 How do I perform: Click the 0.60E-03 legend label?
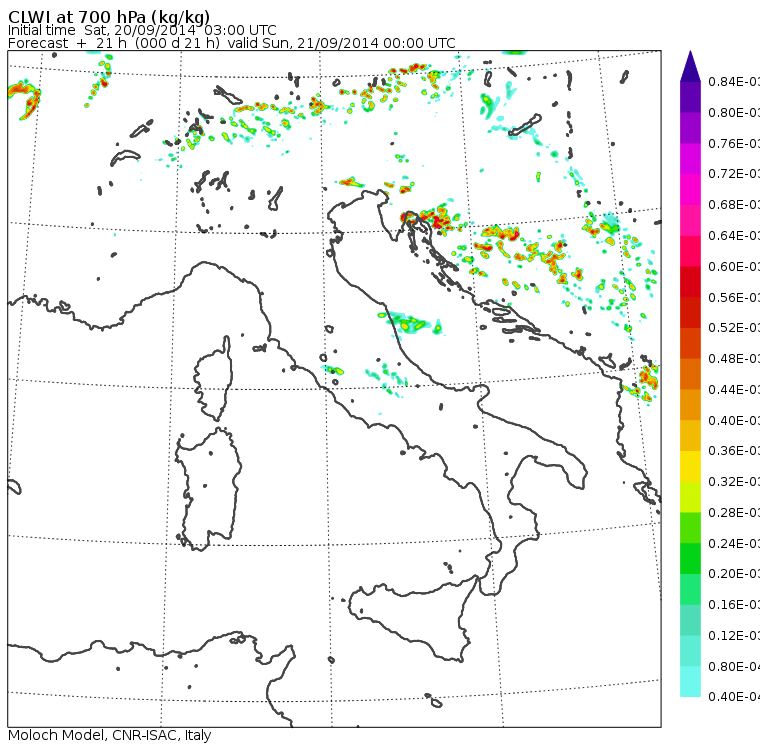pyautogui.click(x=734, y=267)
